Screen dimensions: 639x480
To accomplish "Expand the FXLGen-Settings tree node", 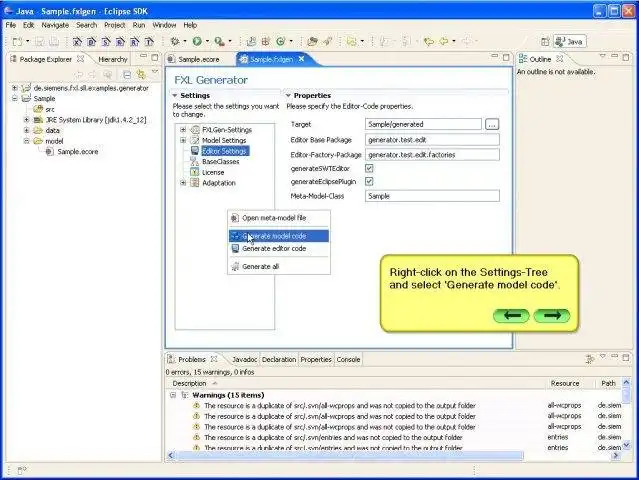I will 183,130.
